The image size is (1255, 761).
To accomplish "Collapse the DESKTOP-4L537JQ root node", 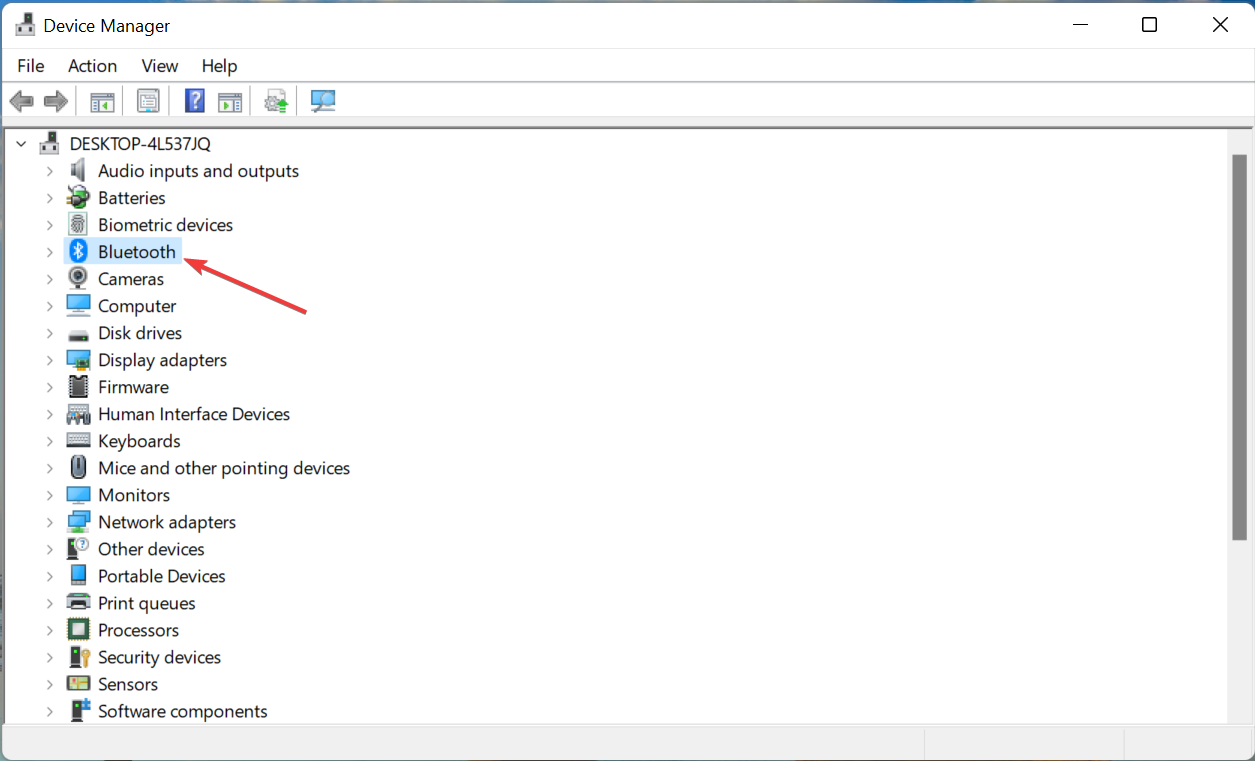I will [21, 144].
